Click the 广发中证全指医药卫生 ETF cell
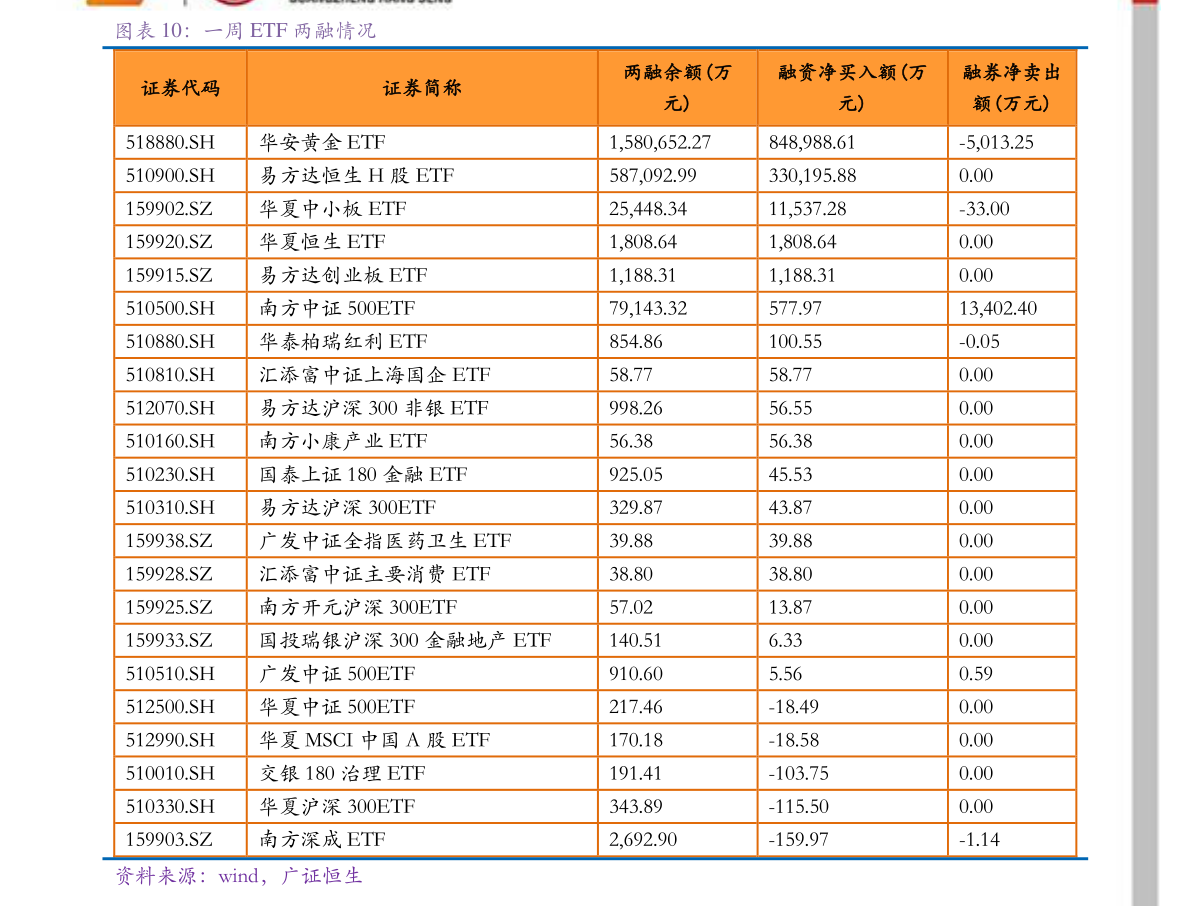 [x=385, y=541]
